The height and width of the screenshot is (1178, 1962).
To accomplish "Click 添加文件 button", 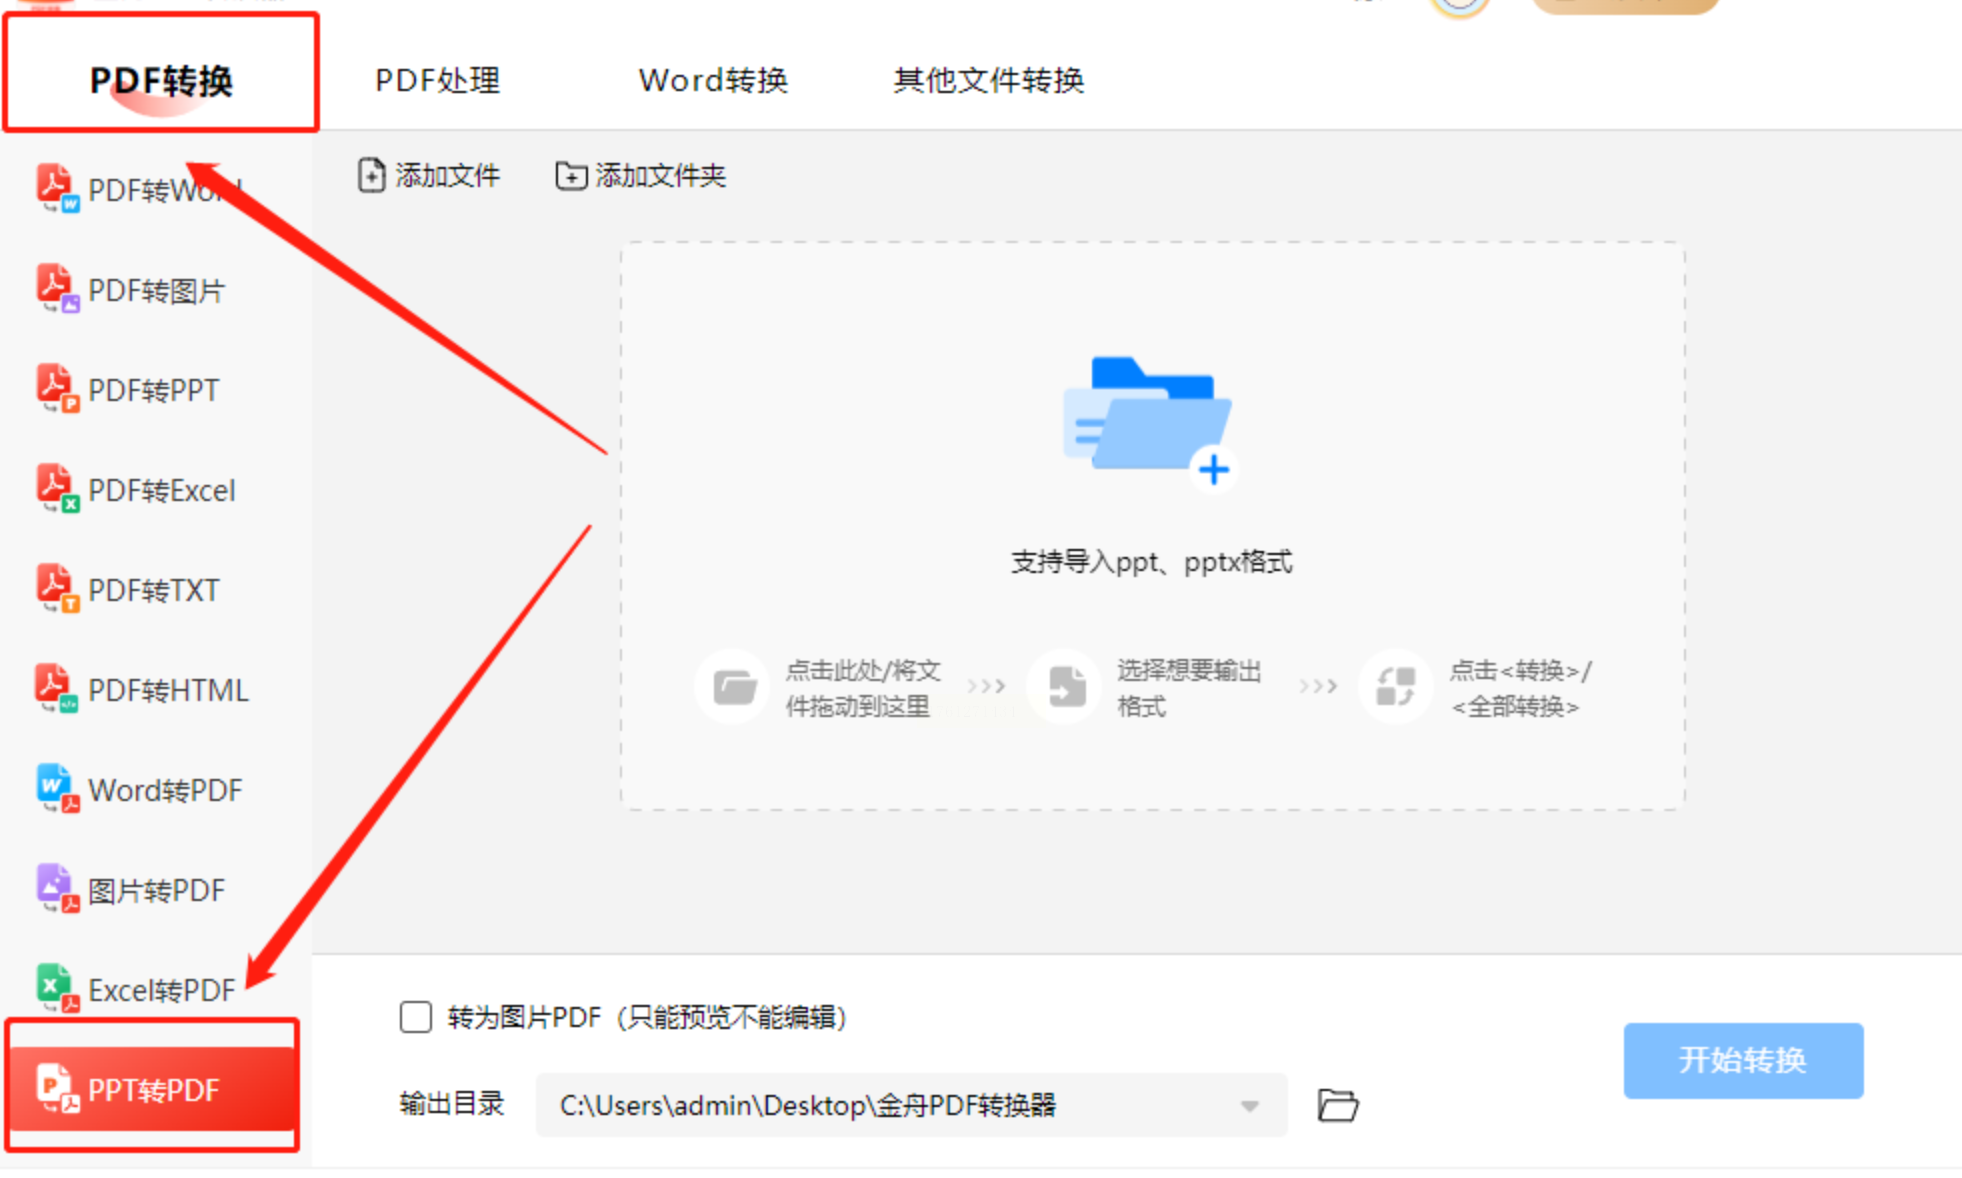I will pos(429,176).
